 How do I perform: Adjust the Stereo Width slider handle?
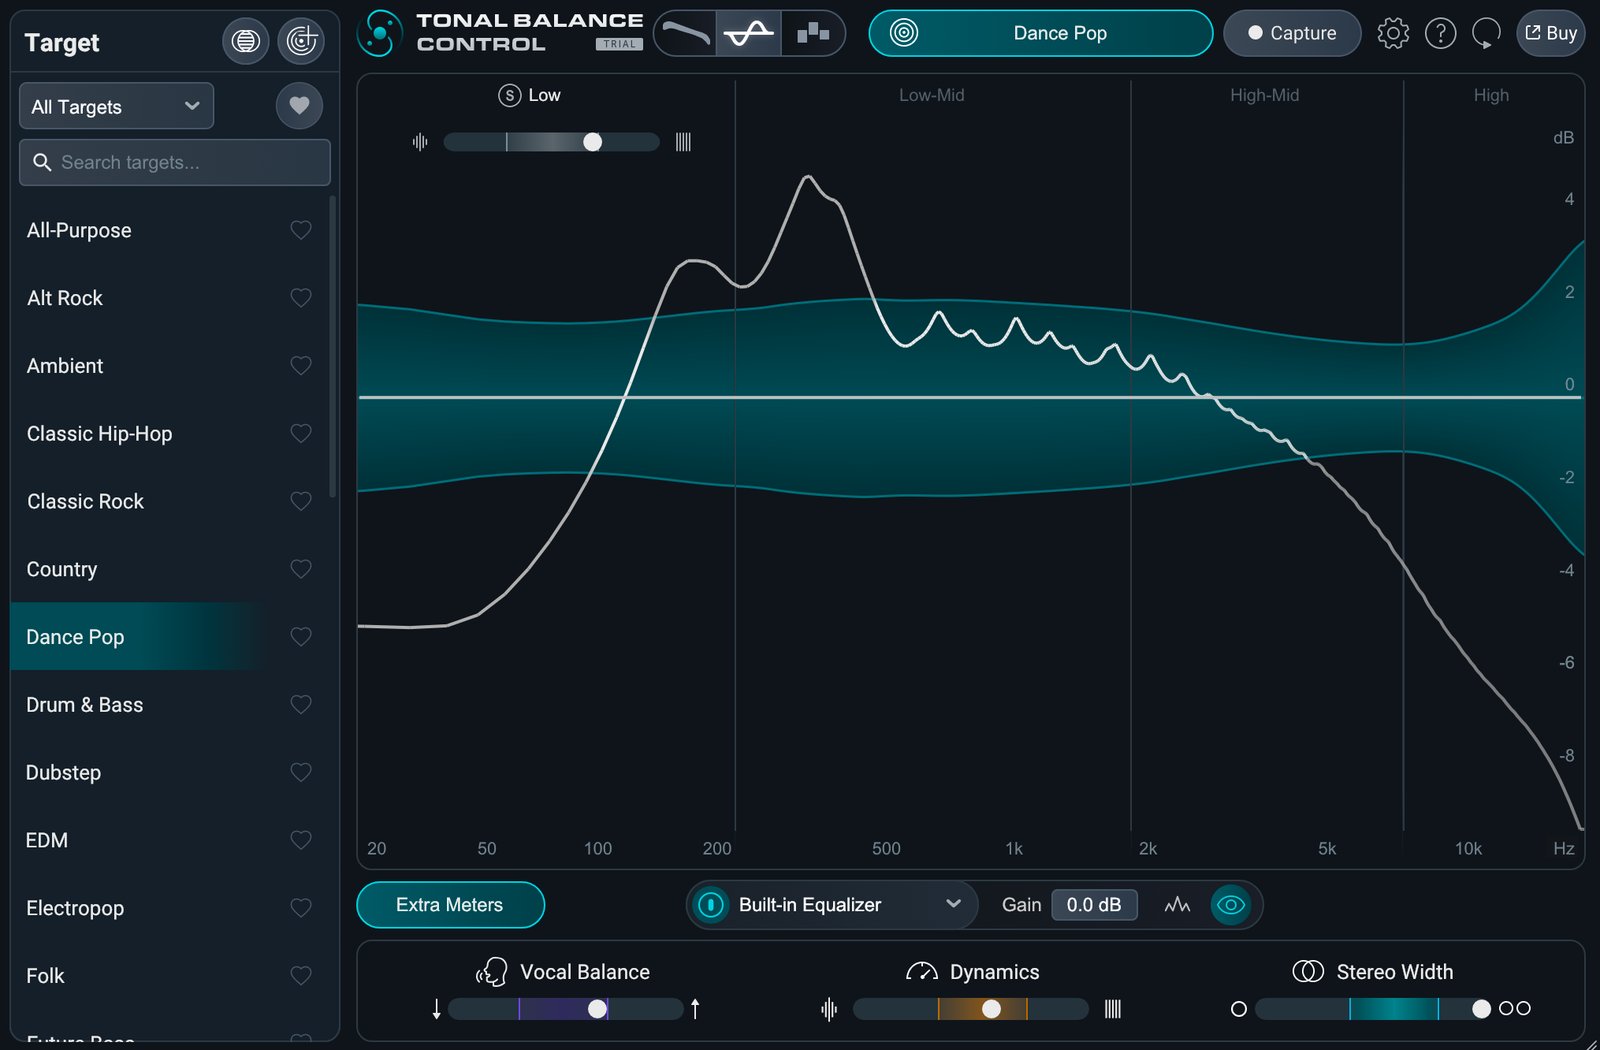1480,1009
